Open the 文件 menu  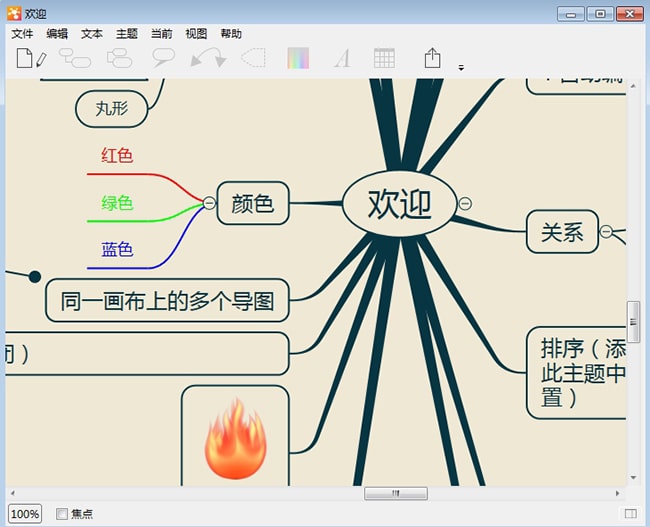click(22, 34)
